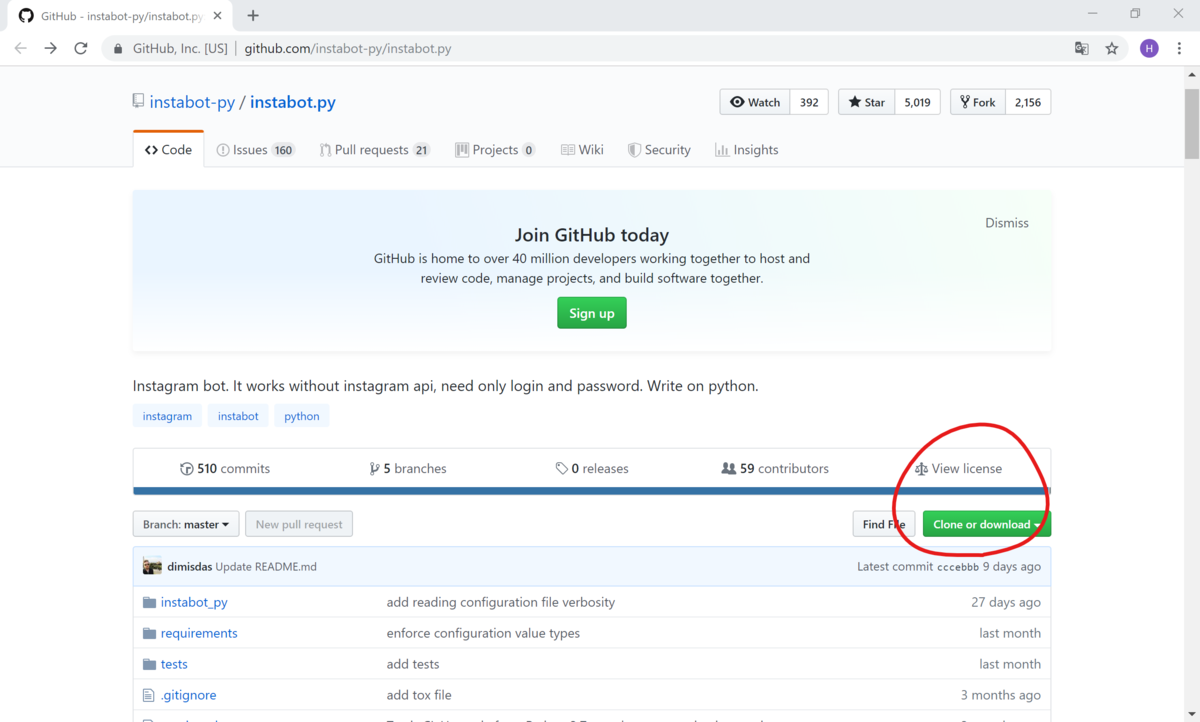Viewport: 1200px width, 722px height.
Task: Open a new browser tab with the plus icon
Action: [253, 15]
